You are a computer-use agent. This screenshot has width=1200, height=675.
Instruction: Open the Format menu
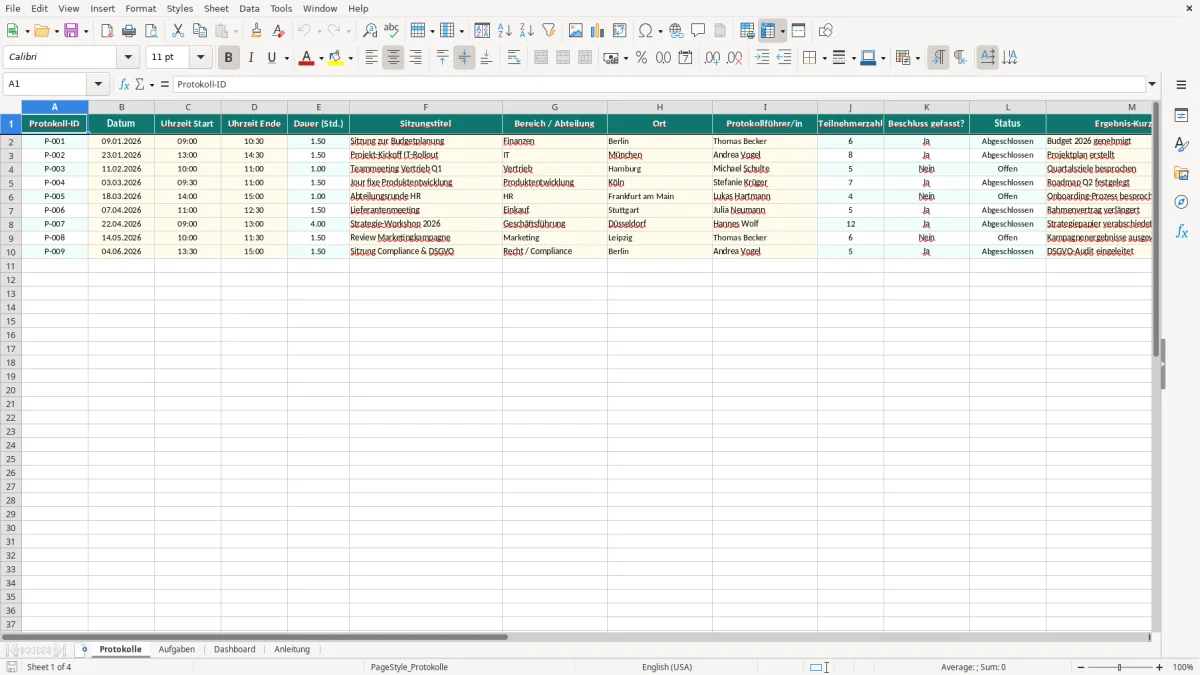coord(141,8)
